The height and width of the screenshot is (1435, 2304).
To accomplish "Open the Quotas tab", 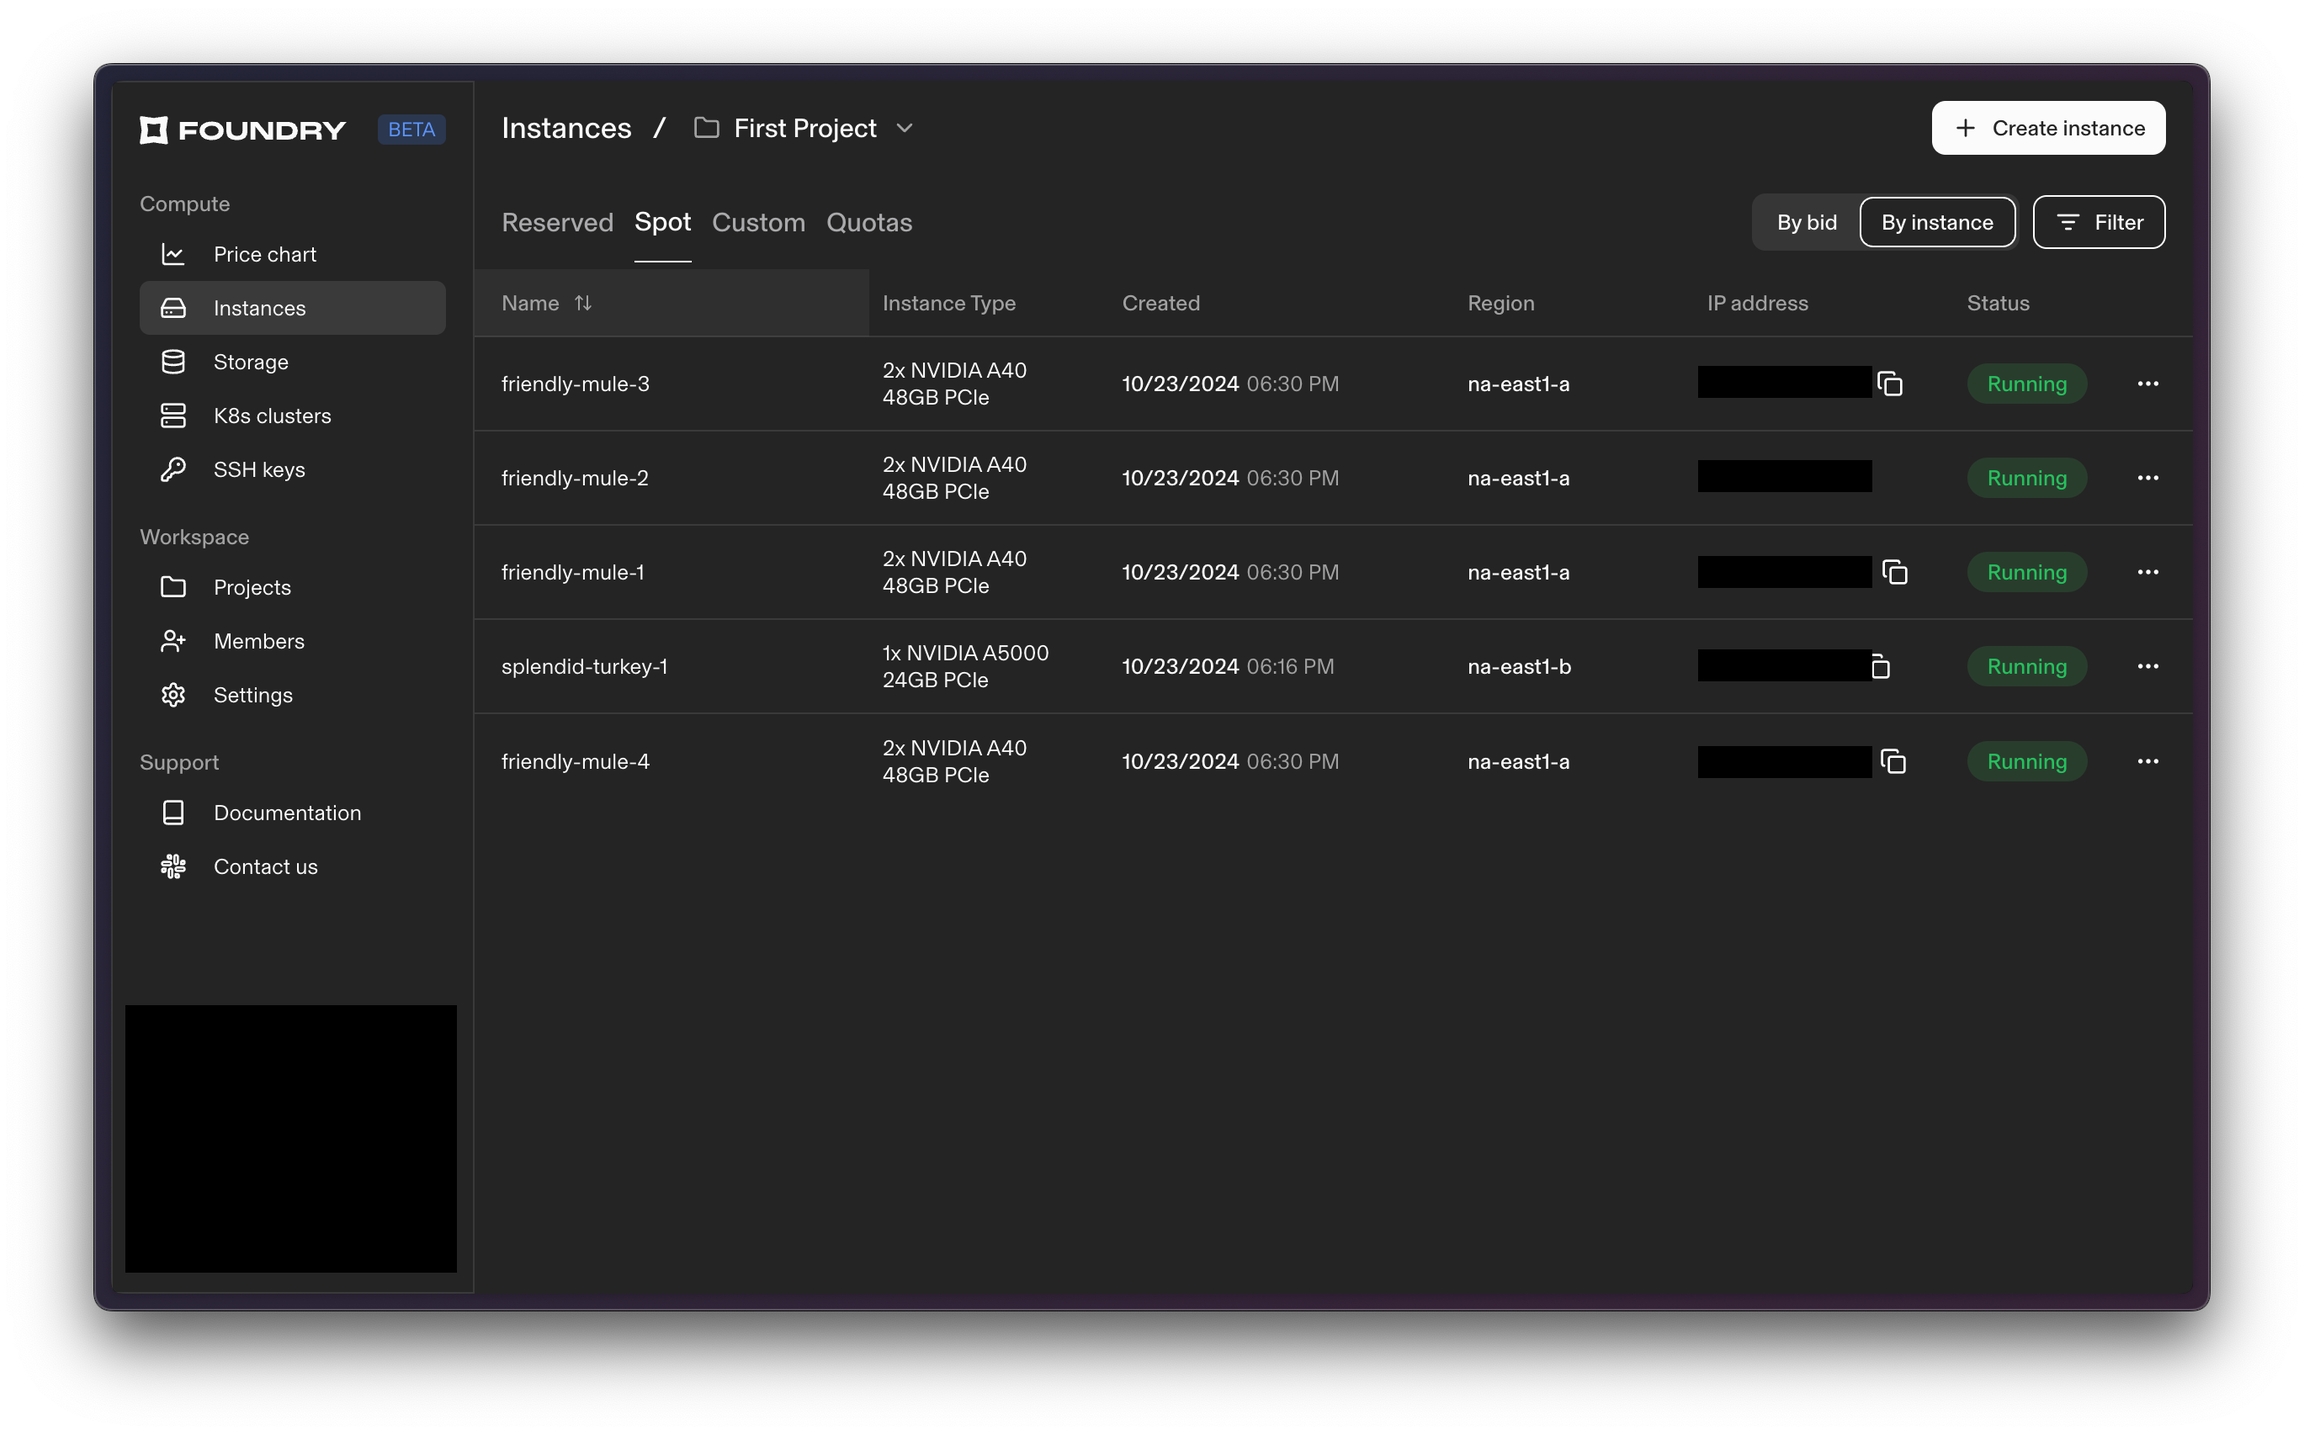I will coord(868,222).
